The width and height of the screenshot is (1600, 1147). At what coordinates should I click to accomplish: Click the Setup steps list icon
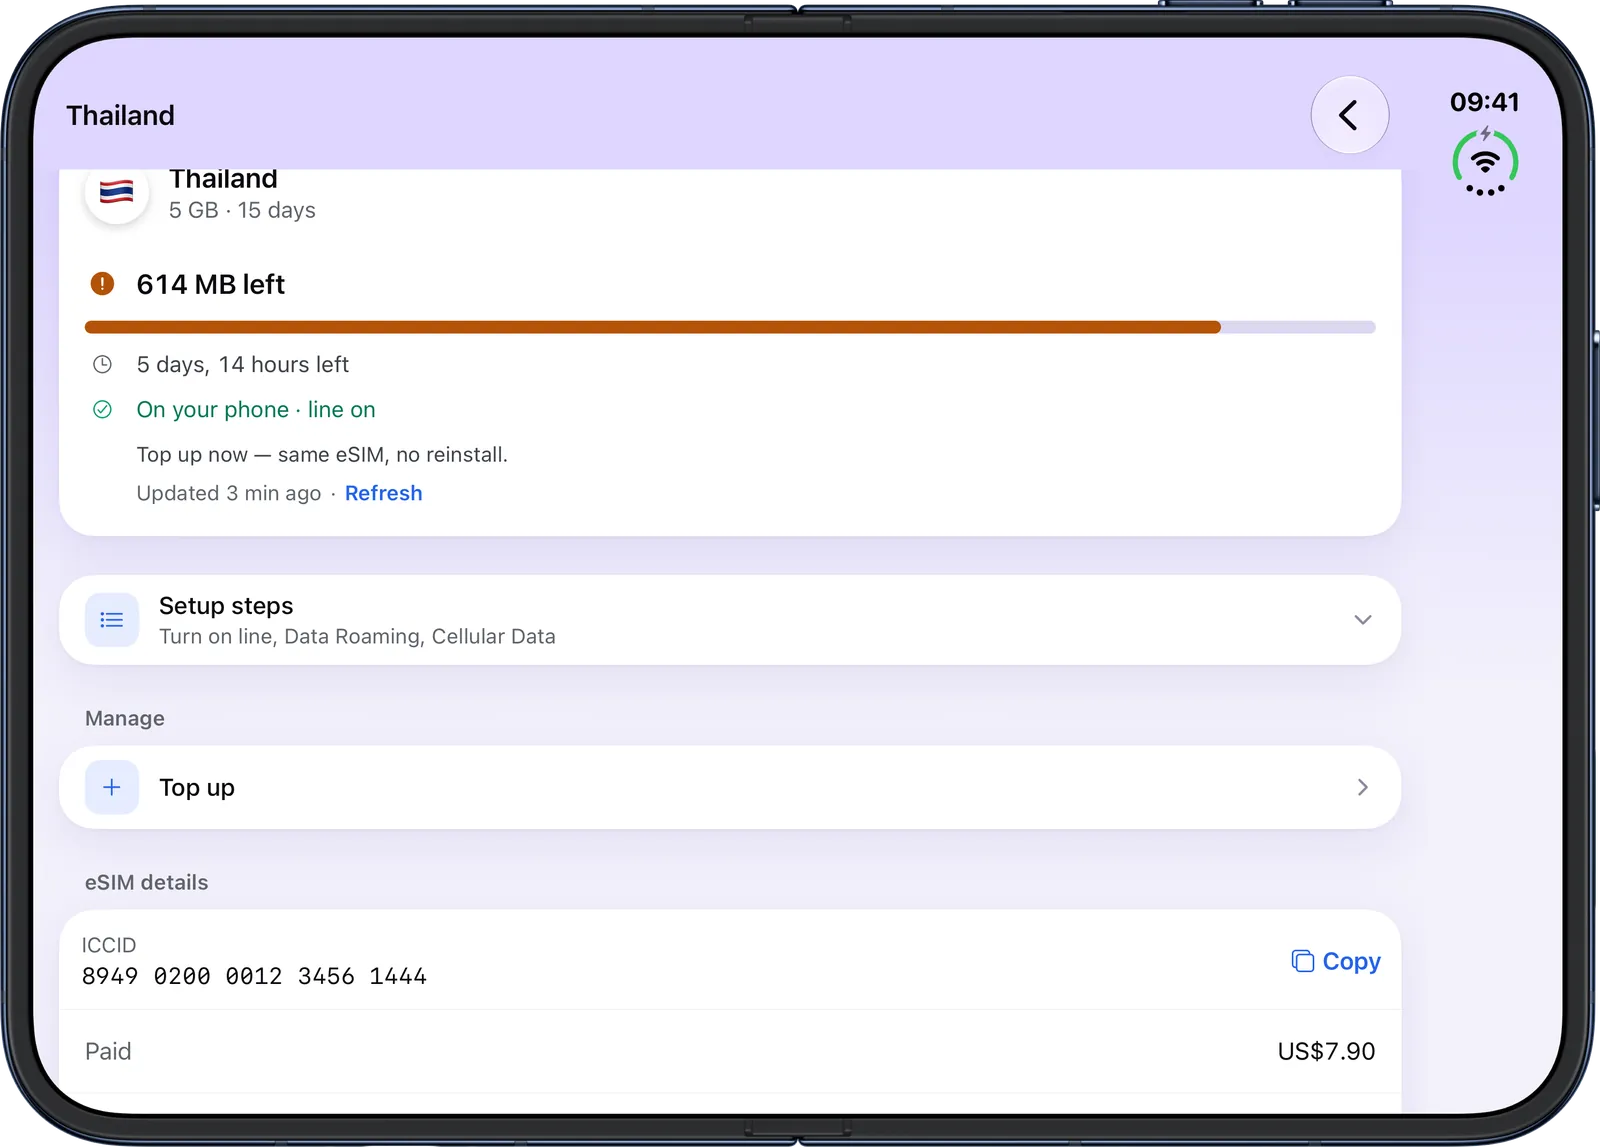tap(112, 620)
